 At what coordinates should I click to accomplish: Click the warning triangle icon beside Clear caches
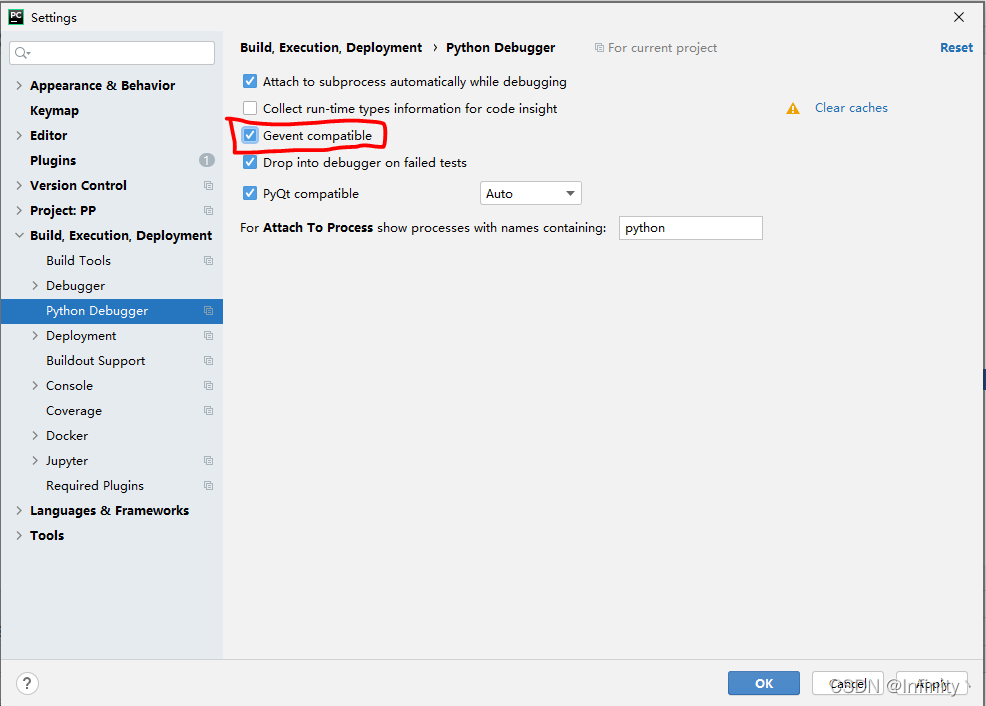point(793,108)
